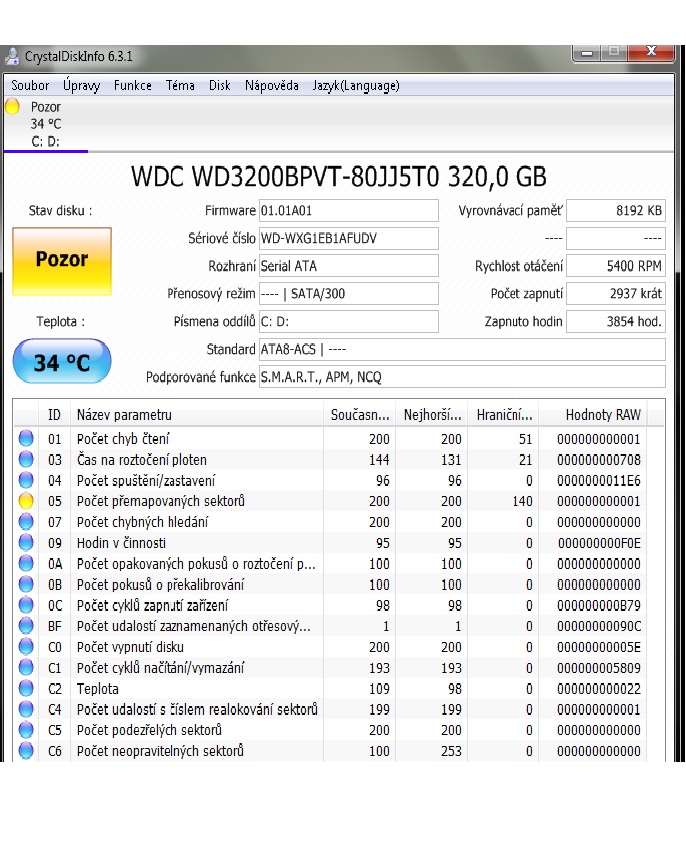Screen dimensions: 686x856
Task: Click status icon for Počet chybných hledání
Action: 26,521
